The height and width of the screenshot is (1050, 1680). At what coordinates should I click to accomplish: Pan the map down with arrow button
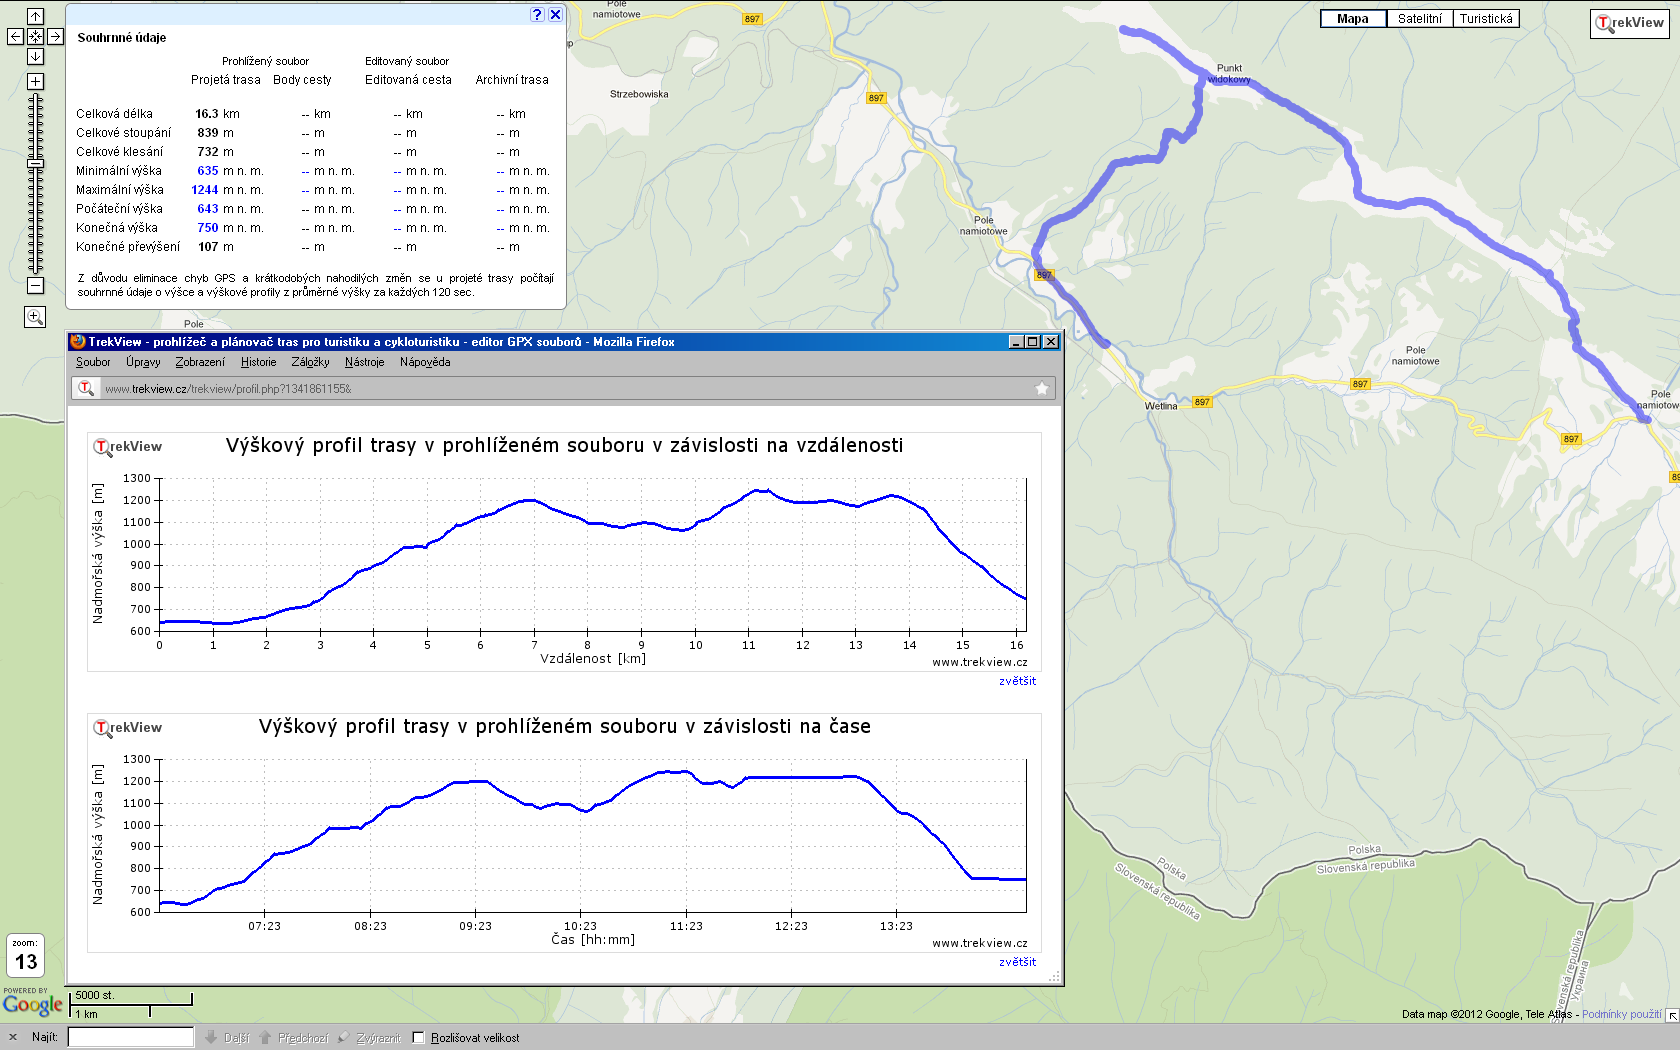(35, 56)
